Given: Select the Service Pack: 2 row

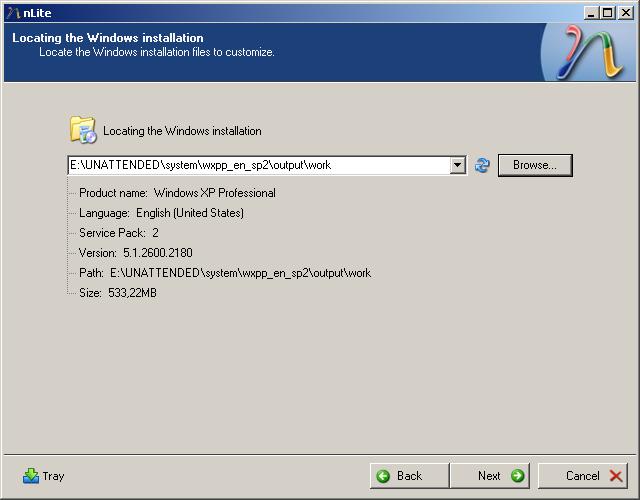Looking at the screenshot, I should [119, 233].
